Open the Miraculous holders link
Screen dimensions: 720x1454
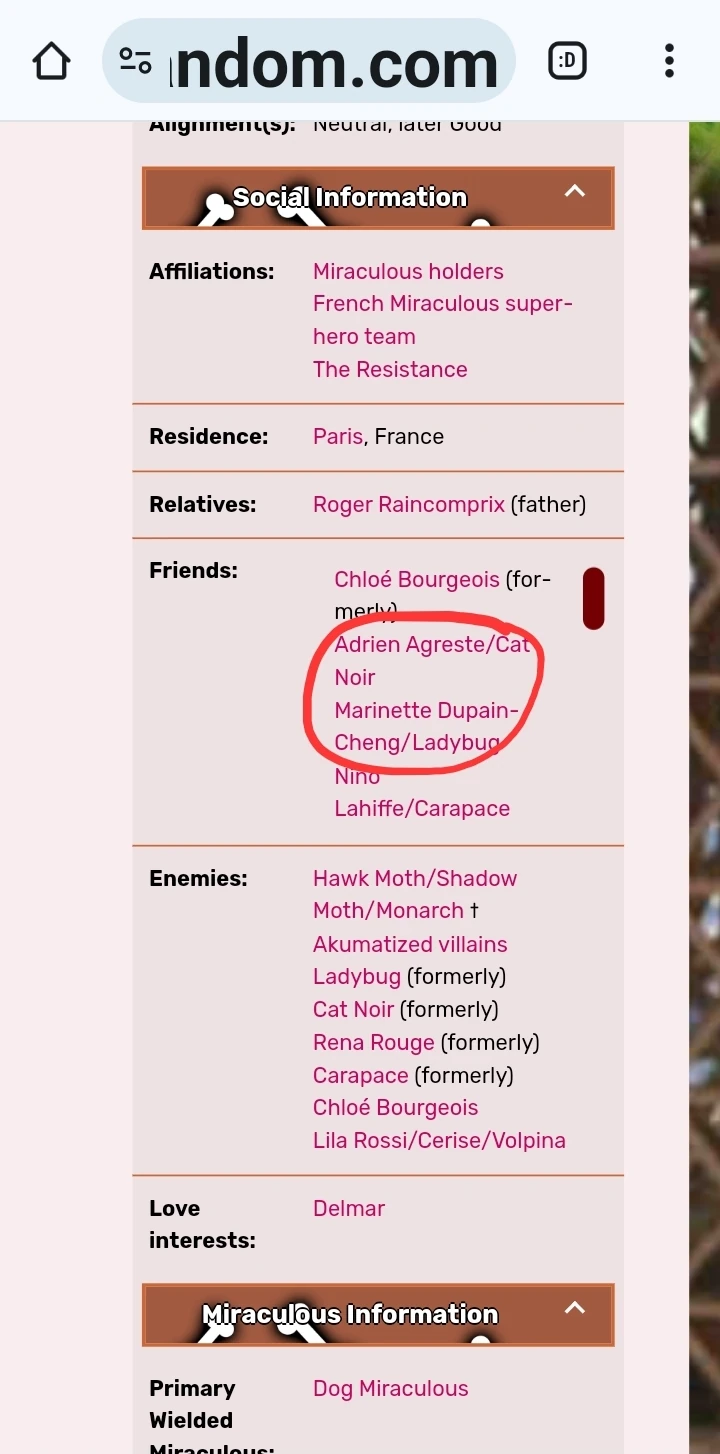(x=408, y=271)
